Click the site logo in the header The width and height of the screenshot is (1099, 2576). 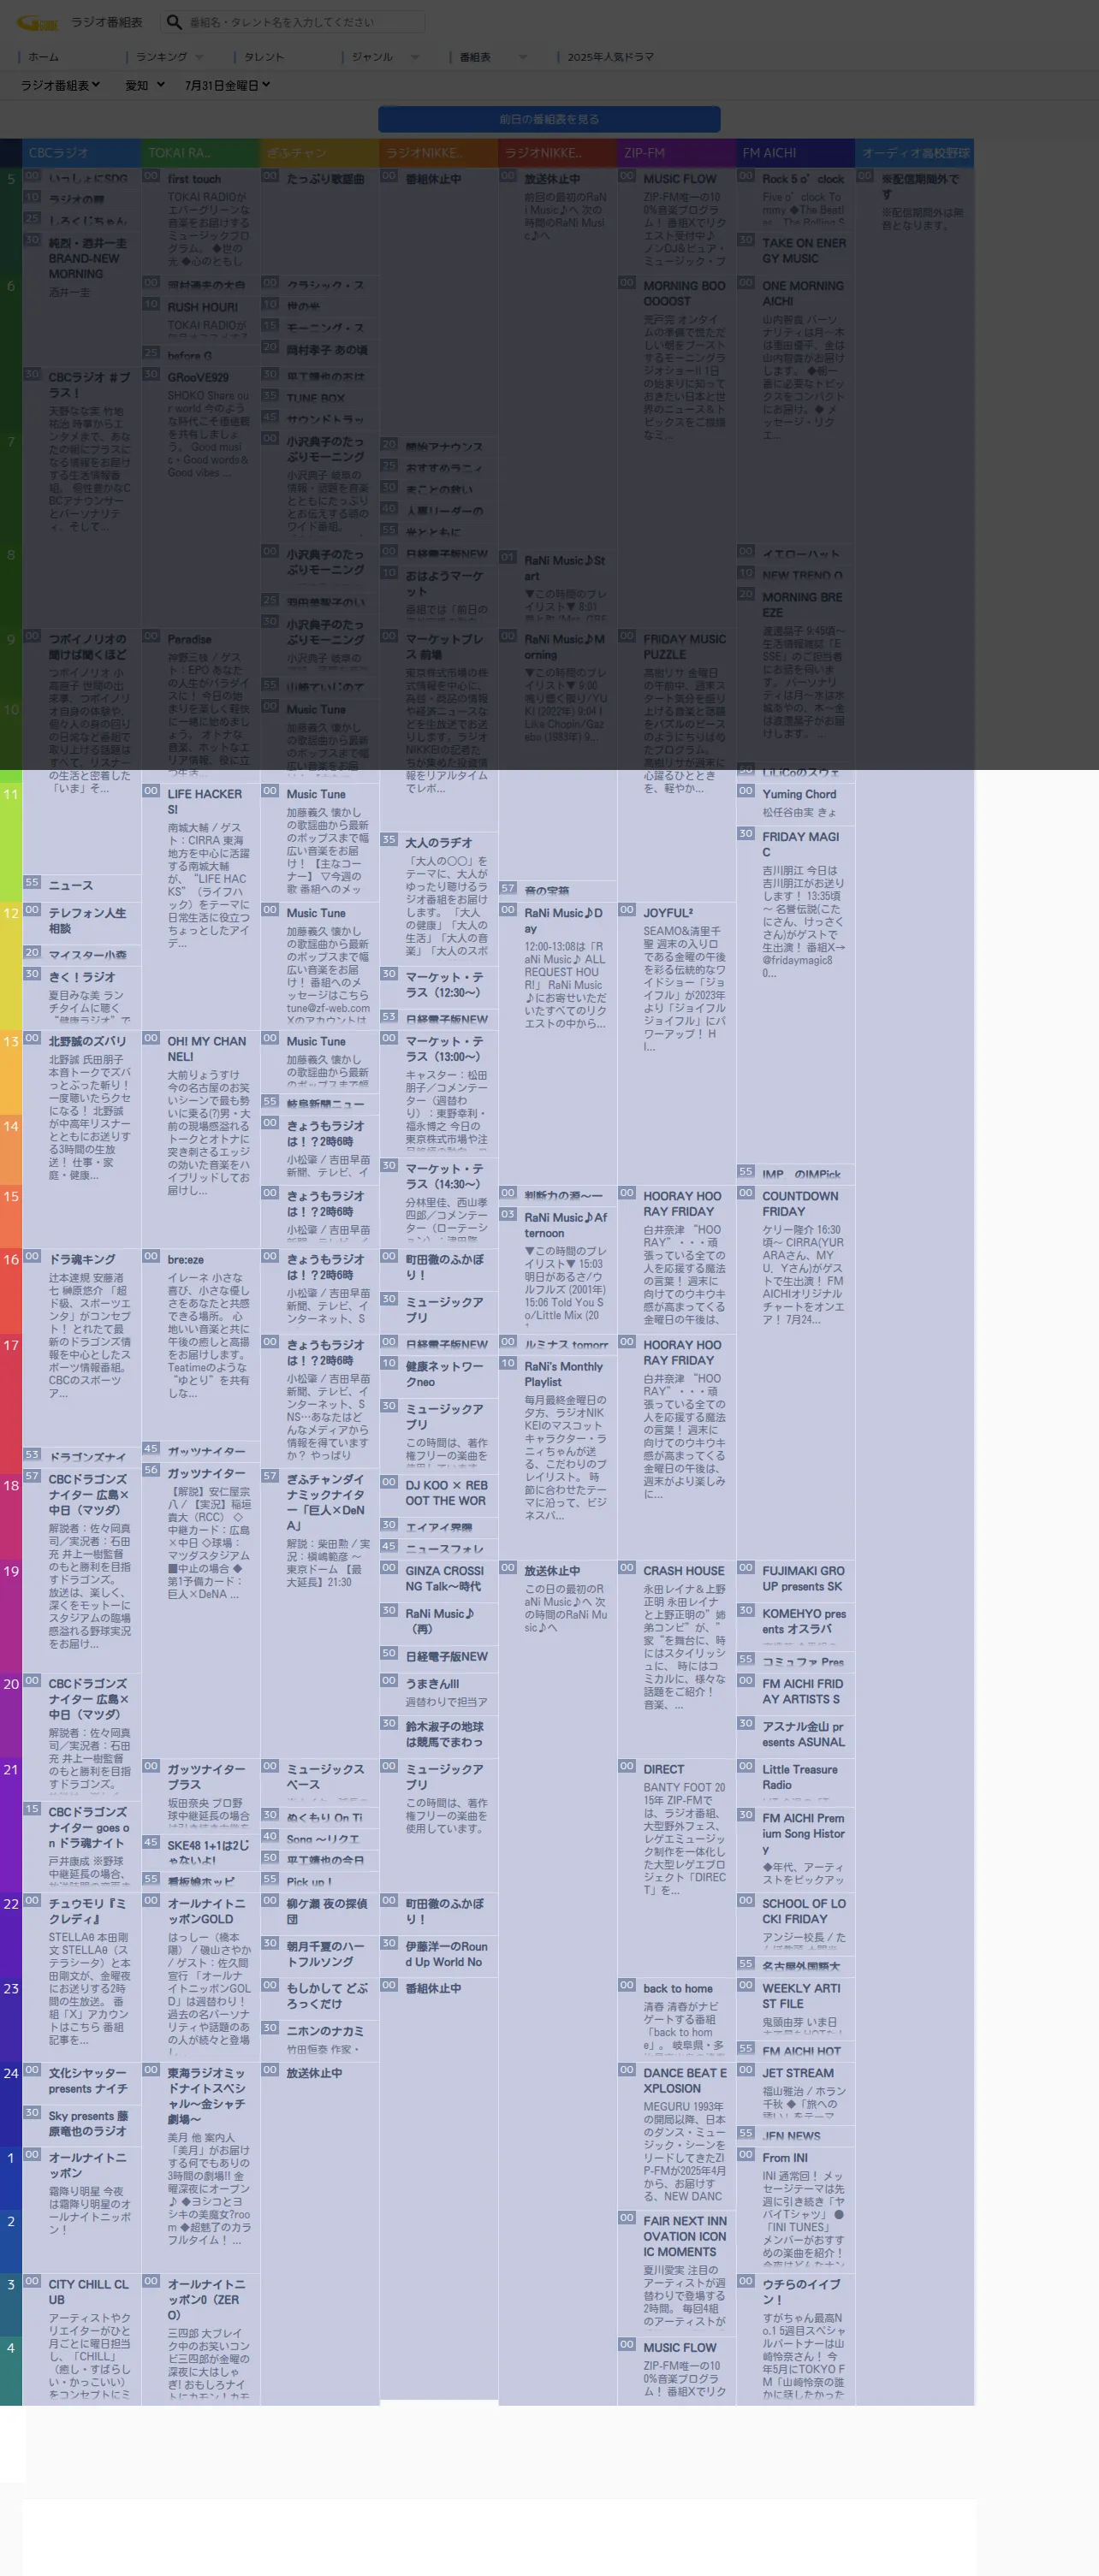(37, 22)
